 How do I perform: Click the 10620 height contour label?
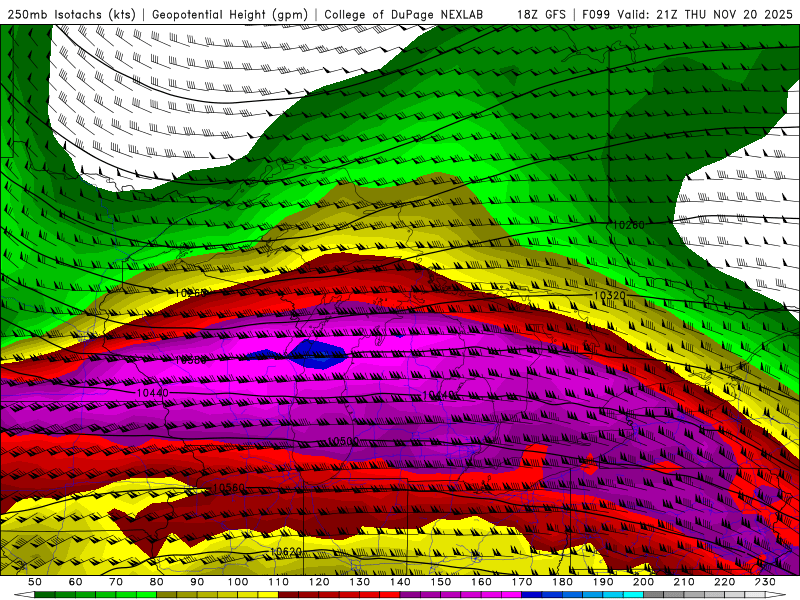[x=285, y=552]
